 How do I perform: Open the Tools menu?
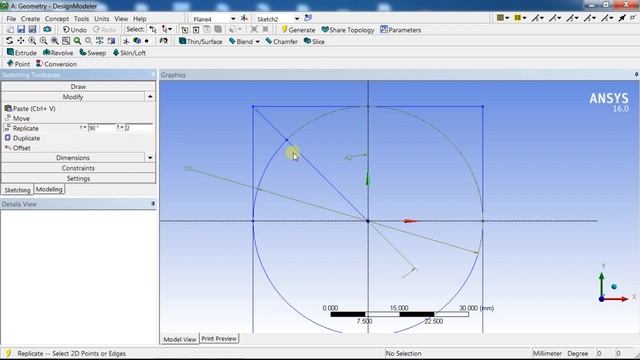coord(81,19)
